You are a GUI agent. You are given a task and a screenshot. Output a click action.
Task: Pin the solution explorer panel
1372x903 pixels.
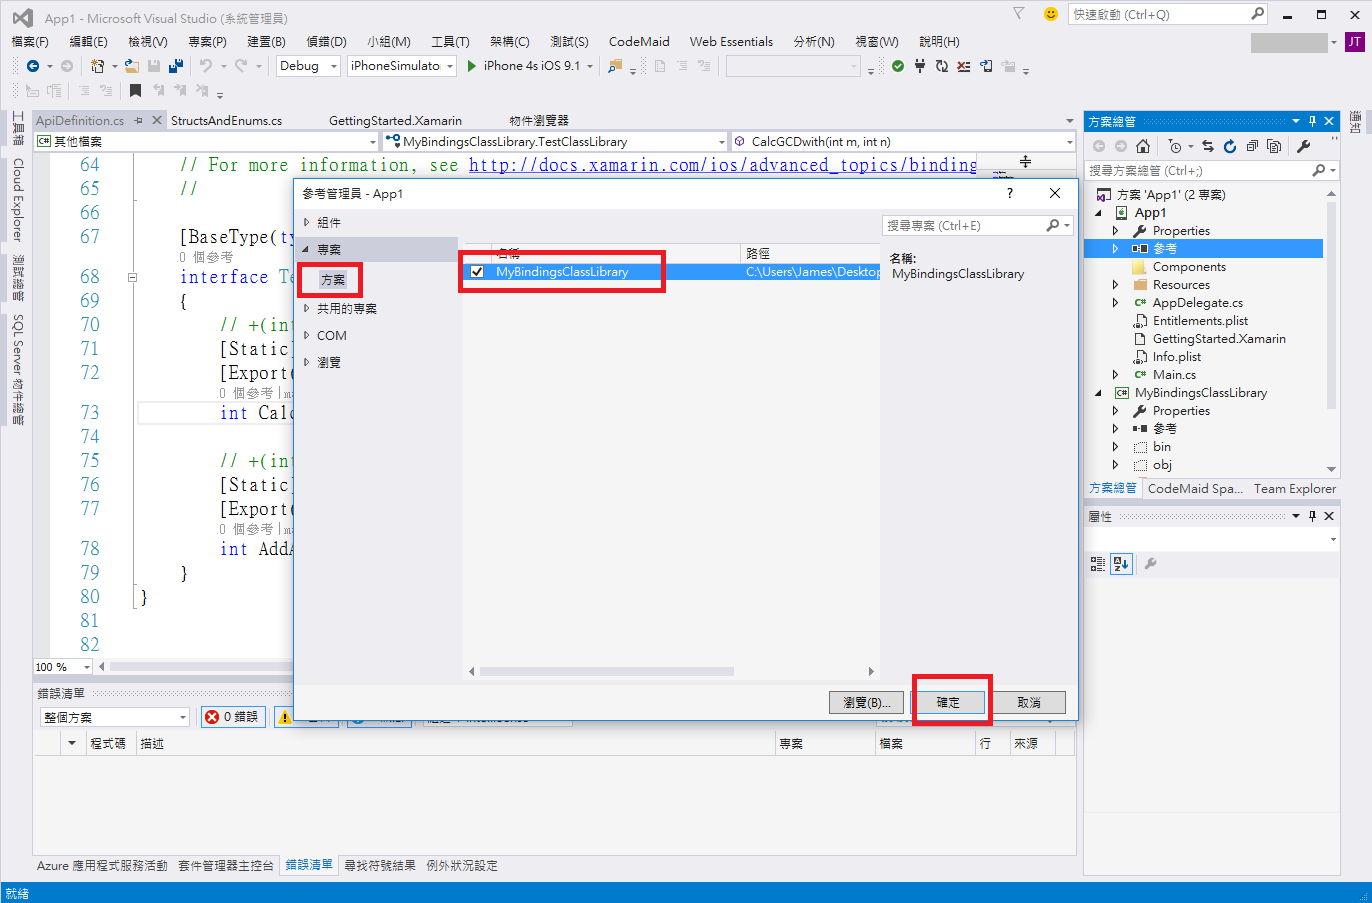coord(1313,121)
